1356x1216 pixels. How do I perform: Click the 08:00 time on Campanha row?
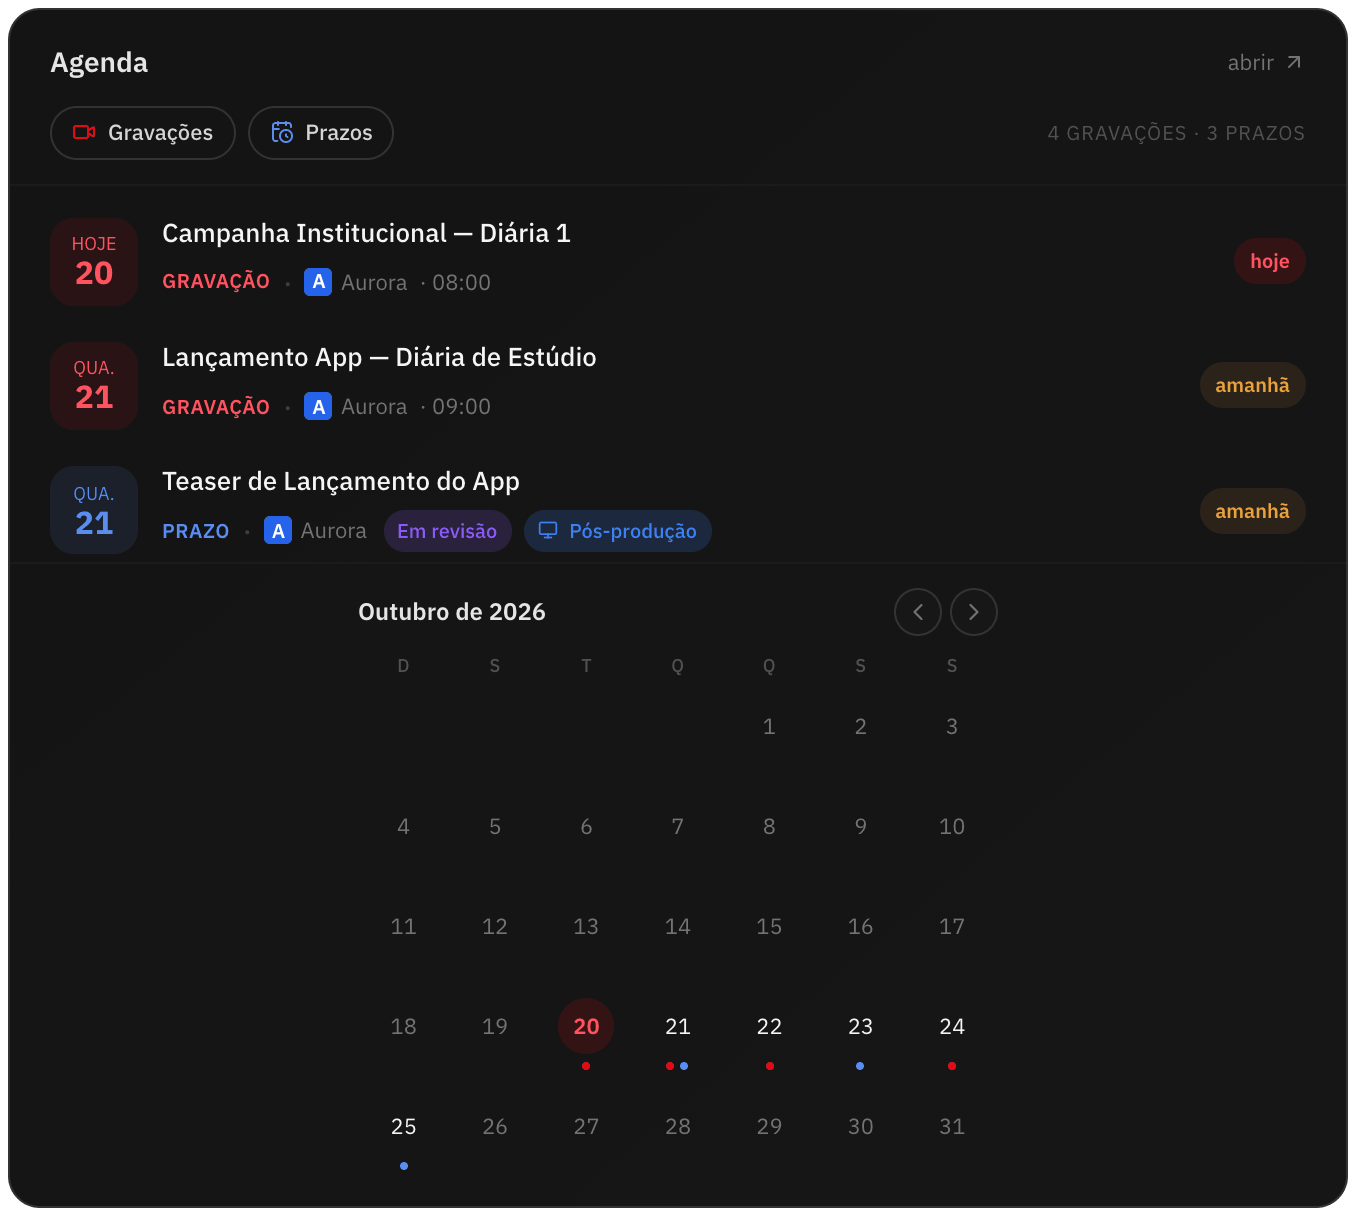pyautogui.click(x=462, y=283)
